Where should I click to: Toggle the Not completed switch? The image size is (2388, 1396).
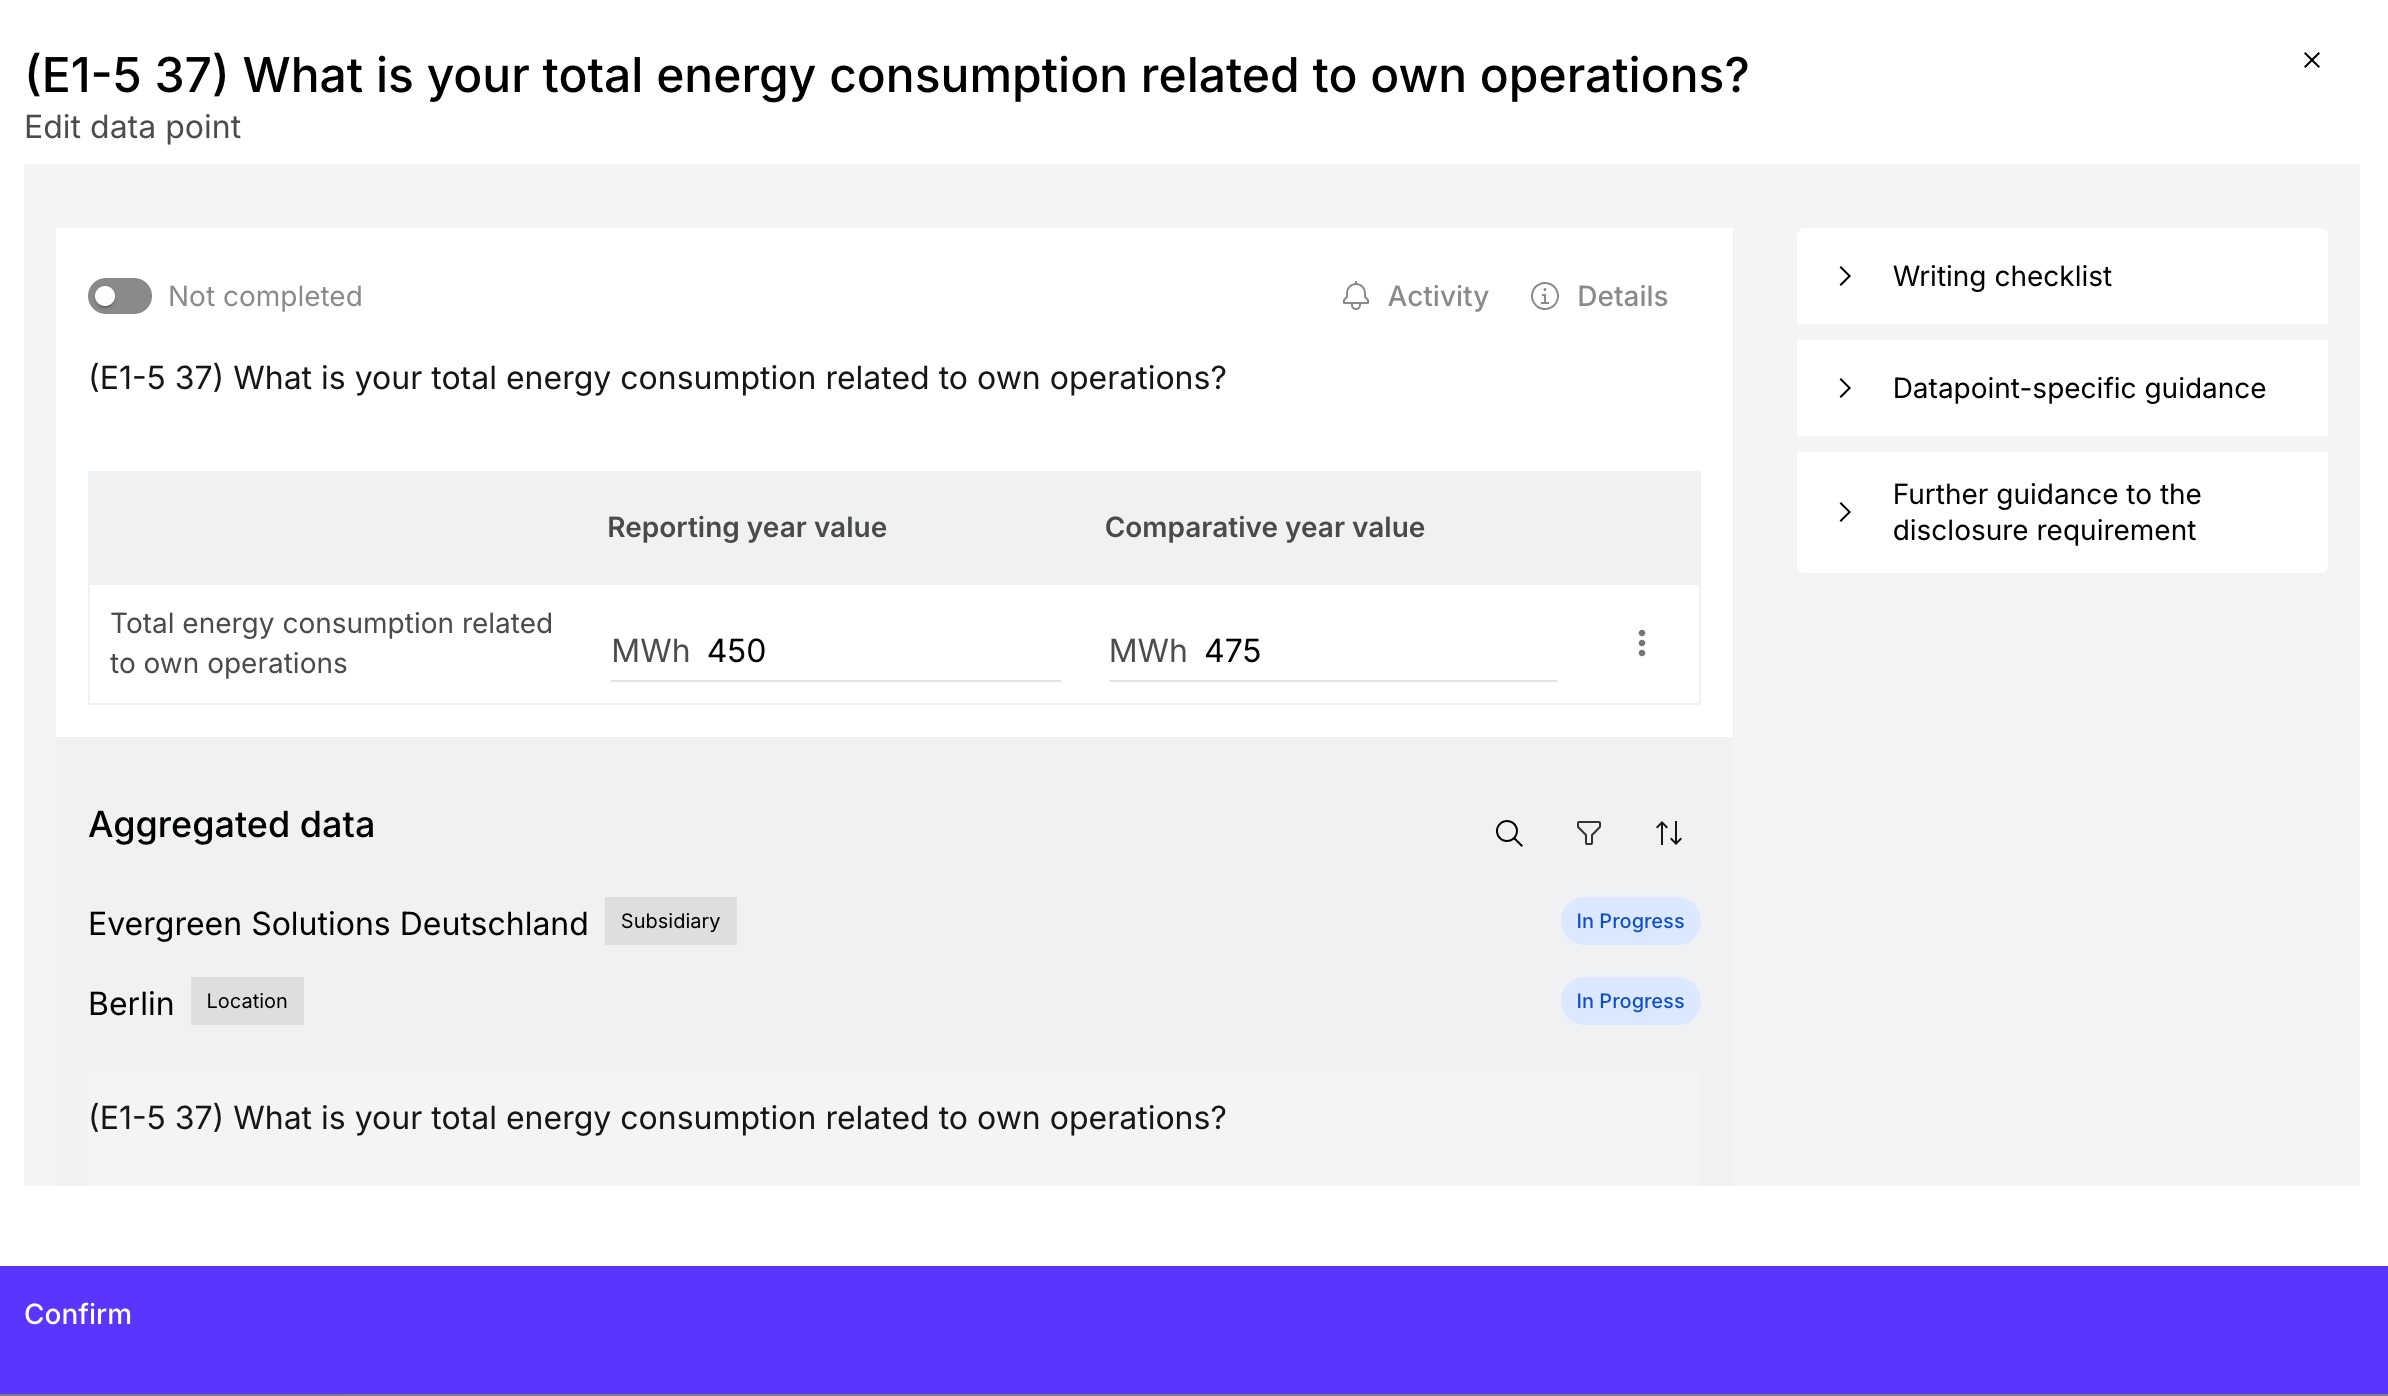click(120, 296)
